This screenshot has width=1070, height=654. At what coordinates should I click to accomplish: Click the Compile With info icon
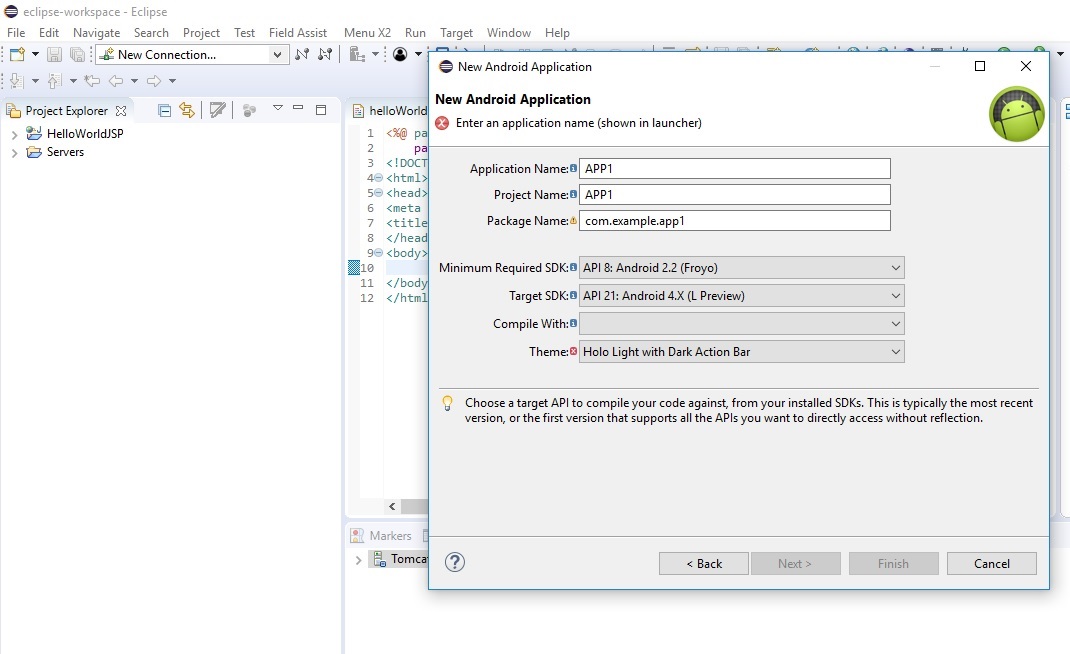[573, 323]
